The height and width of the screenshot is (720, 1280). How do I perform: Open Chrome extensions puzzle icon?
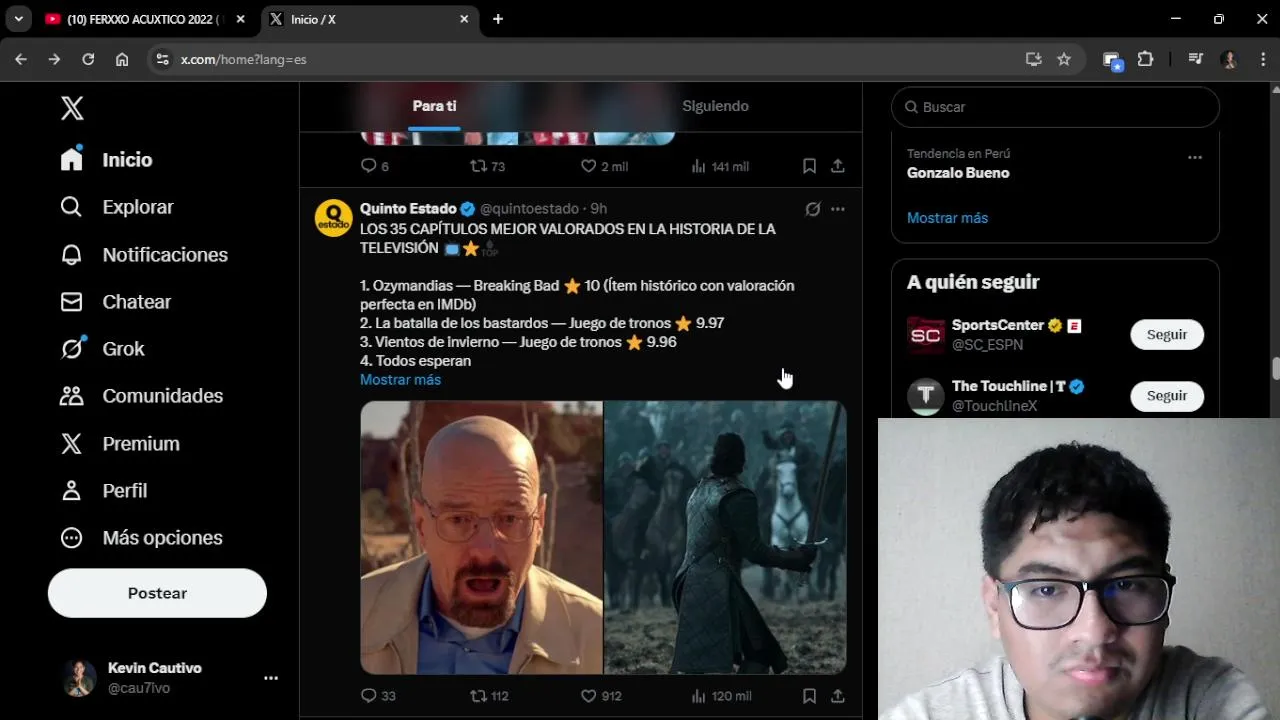(x=1146, y=59)
